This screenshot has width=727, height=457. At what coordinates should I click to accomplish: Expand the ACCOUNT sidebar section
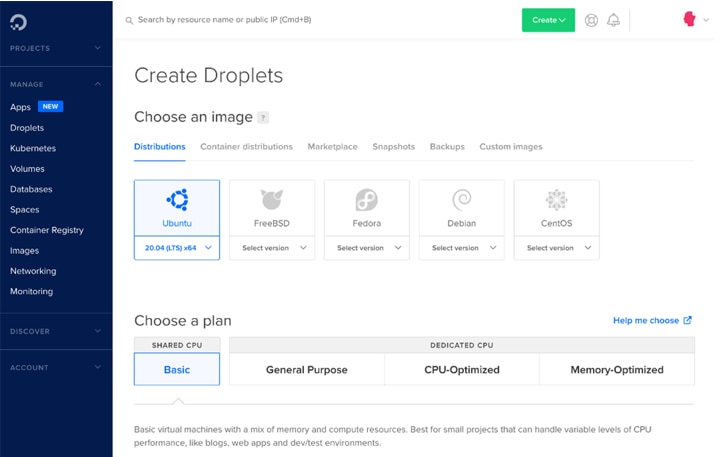[x=56, y=368]
